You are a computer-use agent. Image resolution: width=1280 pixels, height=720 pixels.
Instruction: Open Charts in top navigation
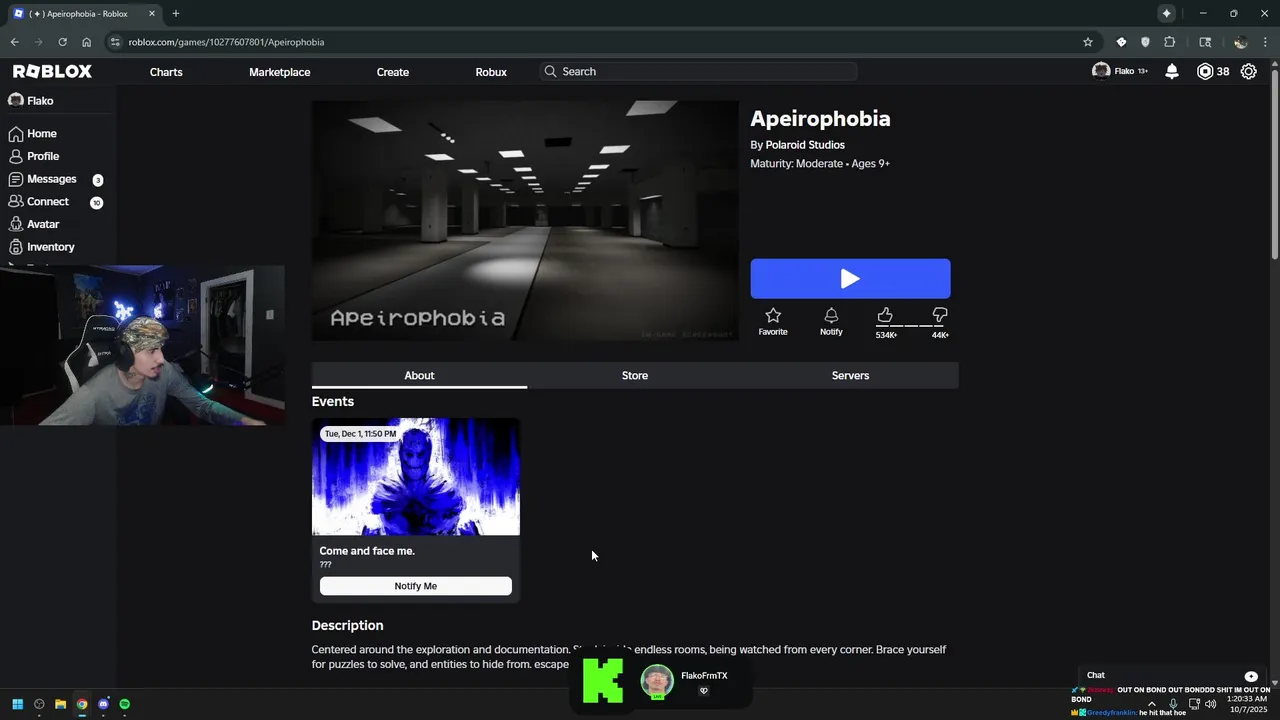click(166, 72)
